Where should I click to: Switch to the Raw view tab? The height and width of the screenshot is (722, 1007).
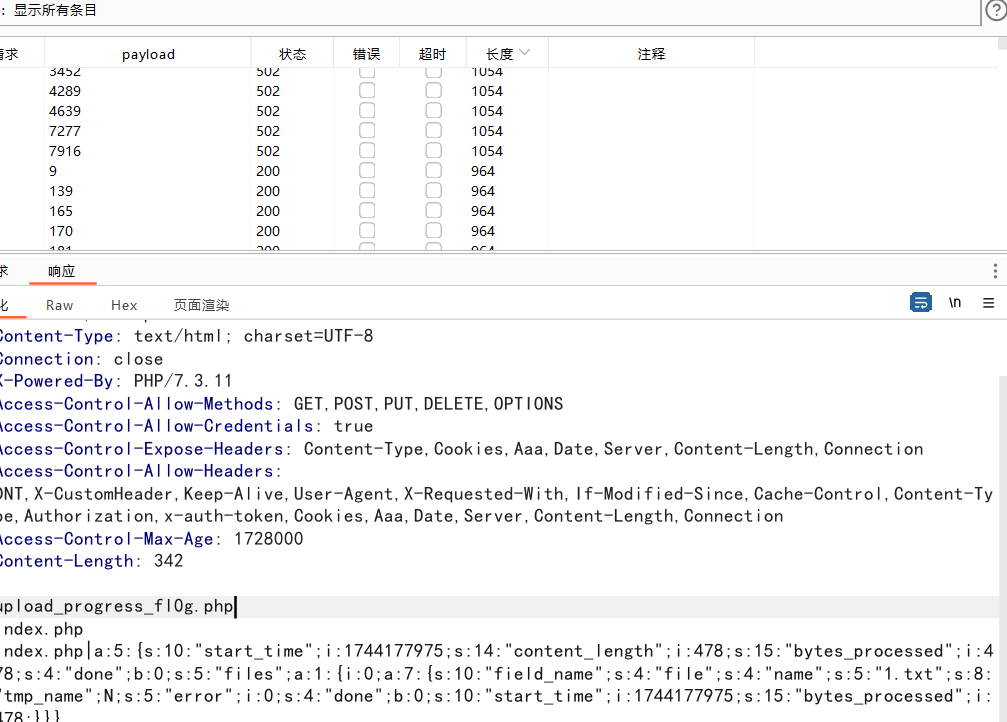tap(59, 305)
